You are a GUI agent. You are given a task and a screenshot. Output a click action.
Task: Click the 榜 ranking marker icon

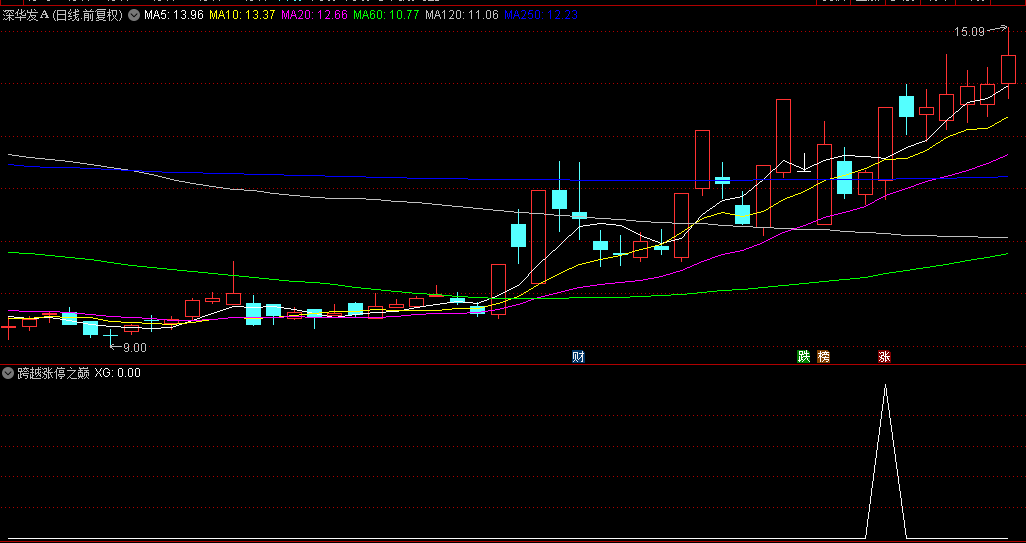(823, 357)
